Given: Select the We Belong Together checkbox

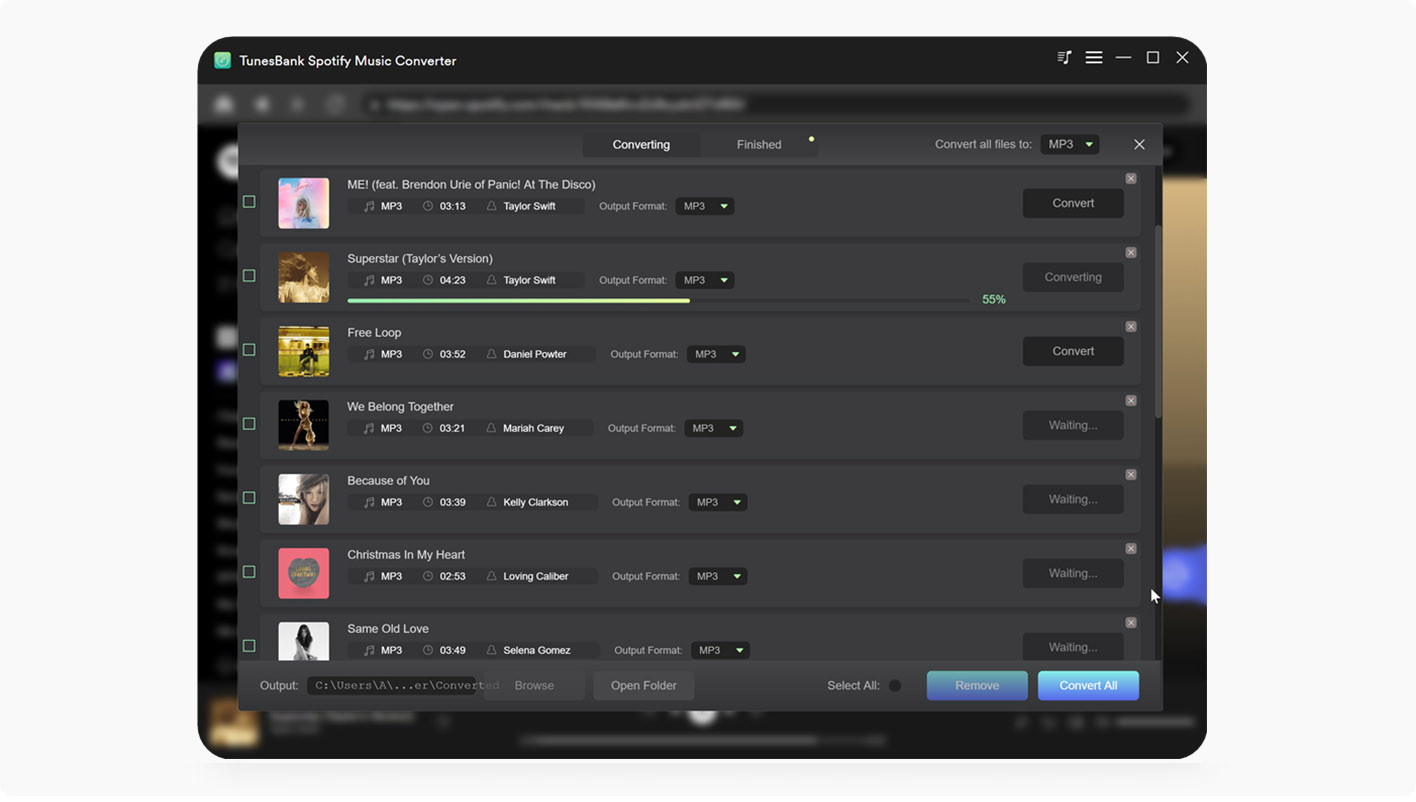Looking at the screenshot, I should [x=249, y=424].
